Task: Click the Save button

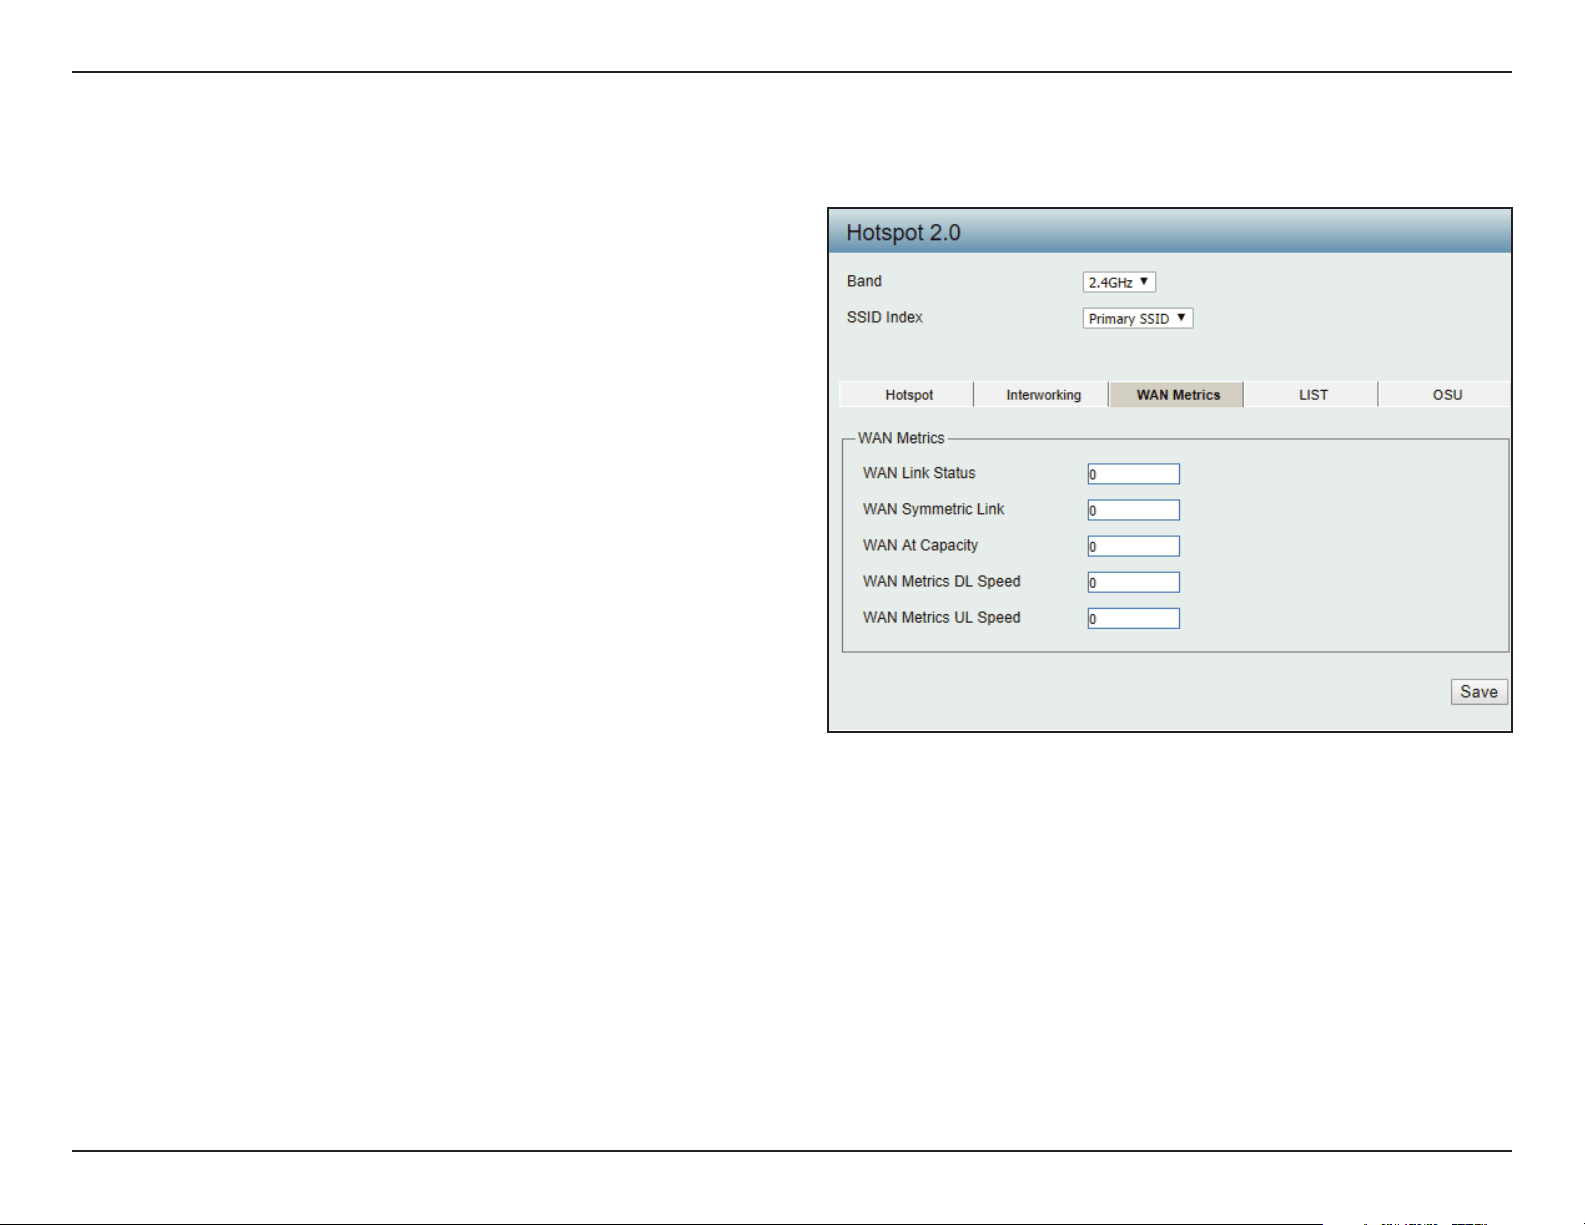Action: tap(1479, 692)
